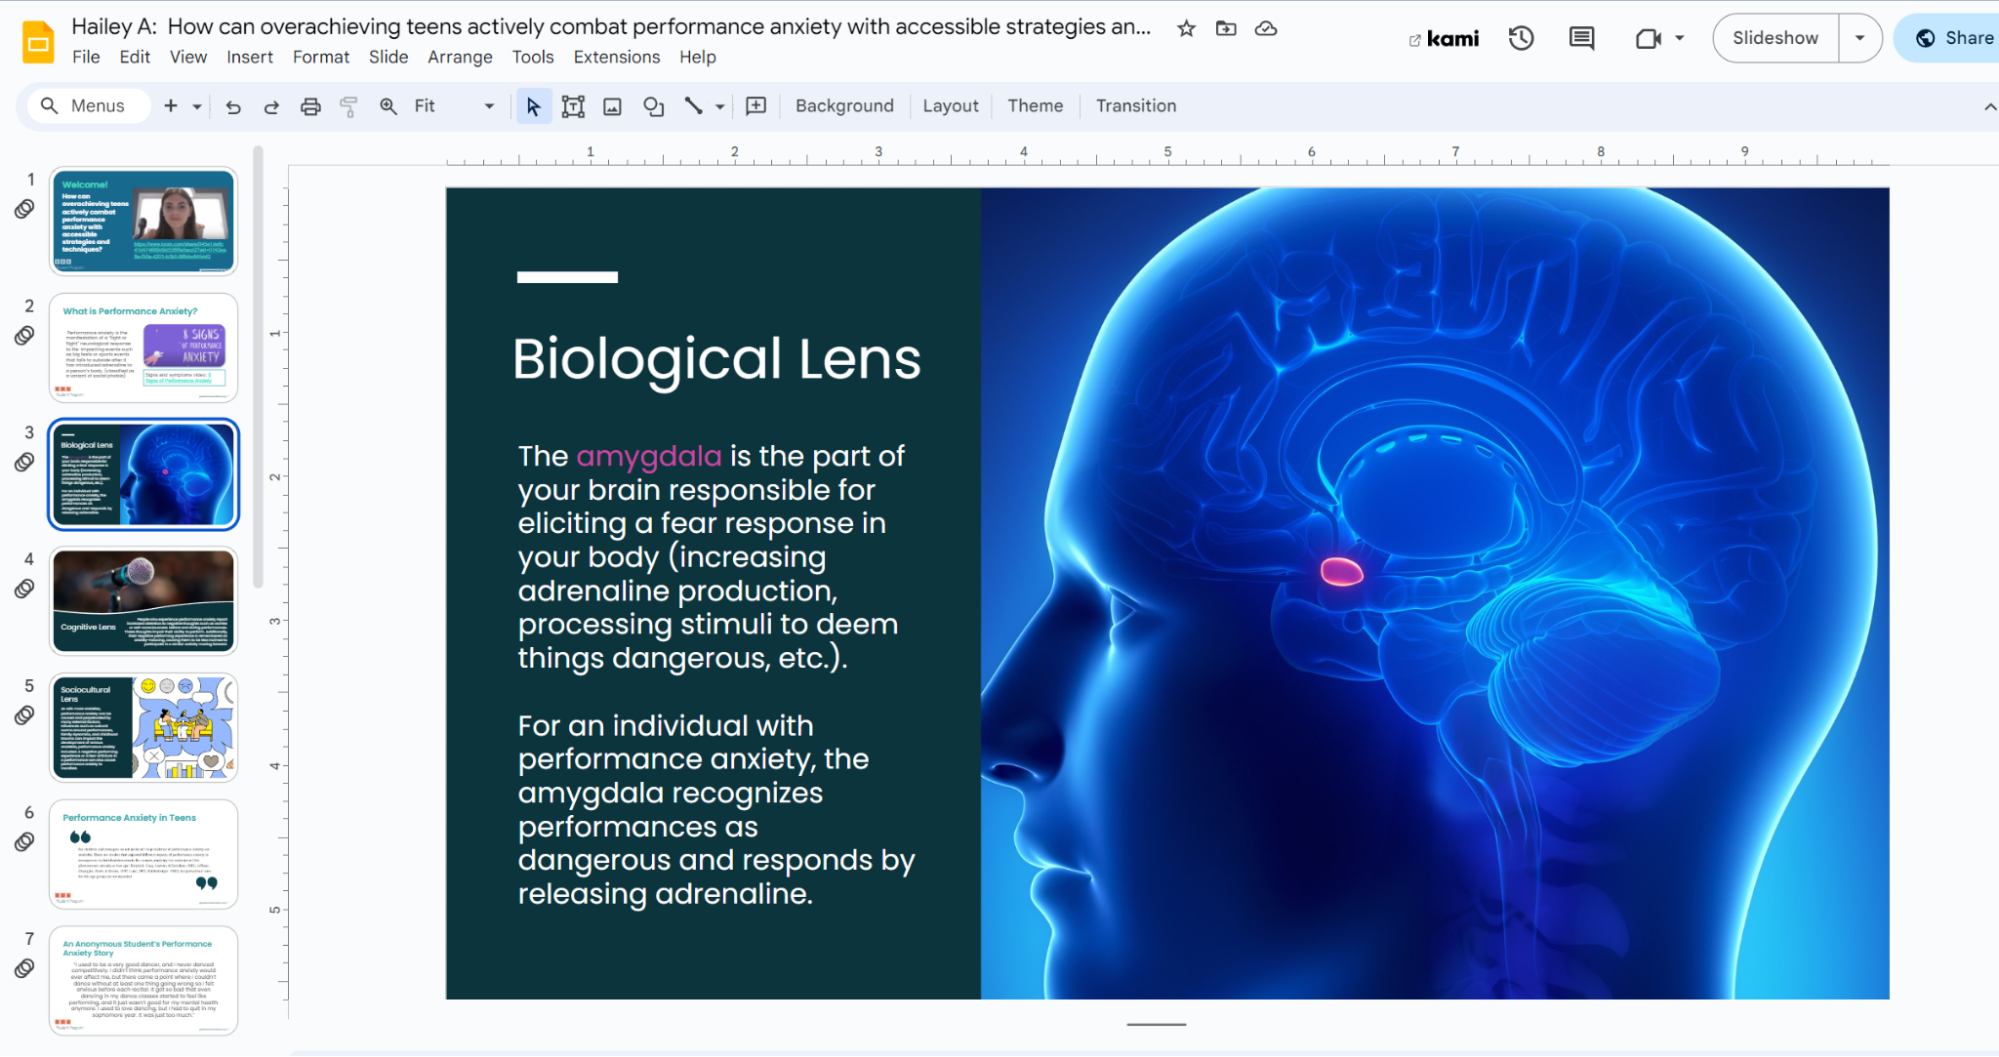This screenshot has width=1999, height=1057.
Task: Activate the select cursor tool
Action: click(533, 107)
